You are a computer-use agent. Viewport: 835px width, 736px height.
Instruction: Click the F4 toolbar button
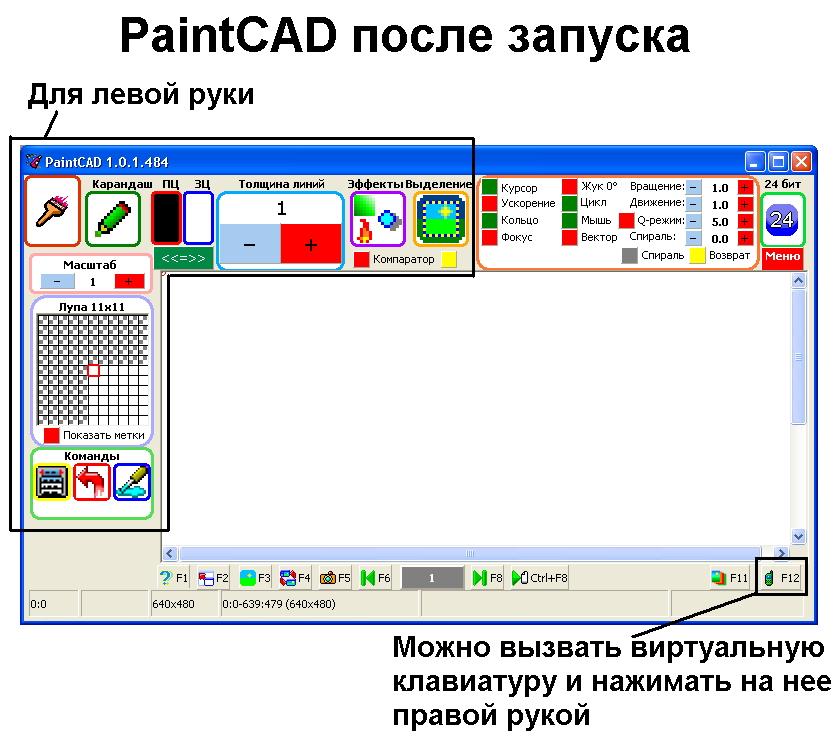click(x=295, y=578)
